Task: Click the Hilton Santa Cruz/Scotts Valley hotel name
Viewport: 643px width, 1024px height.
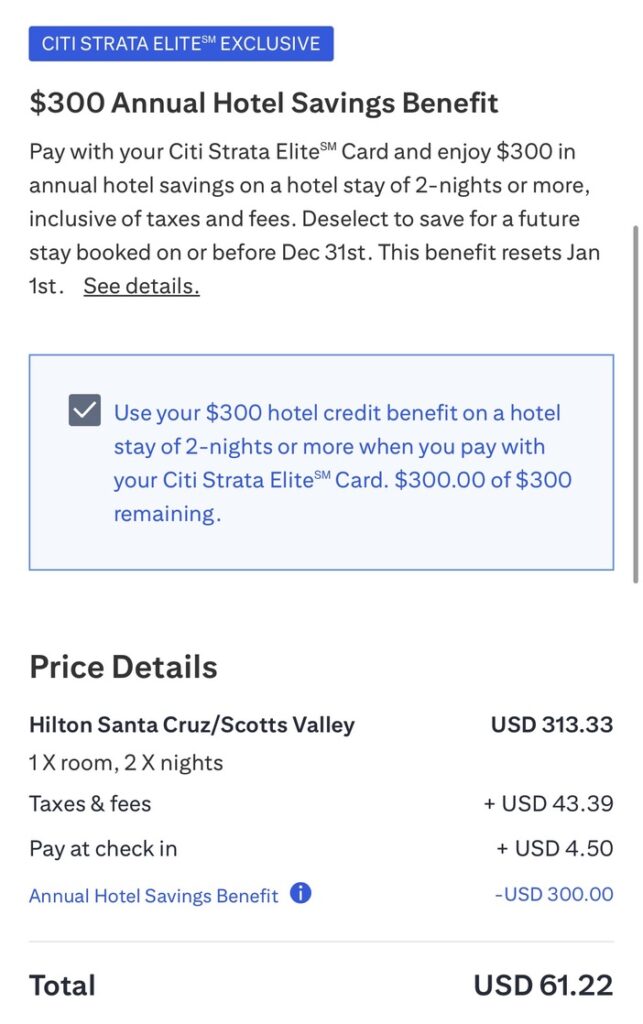Action: click(192, 724)
